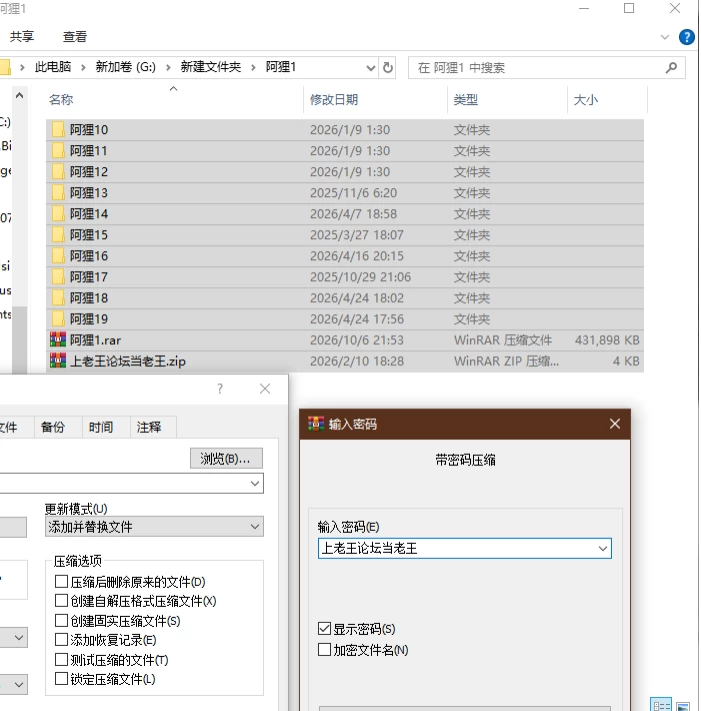Viewport: 701px width, 711px height.
Task: Click the 阿狸14 folder icon
Action: coord(58,214)
